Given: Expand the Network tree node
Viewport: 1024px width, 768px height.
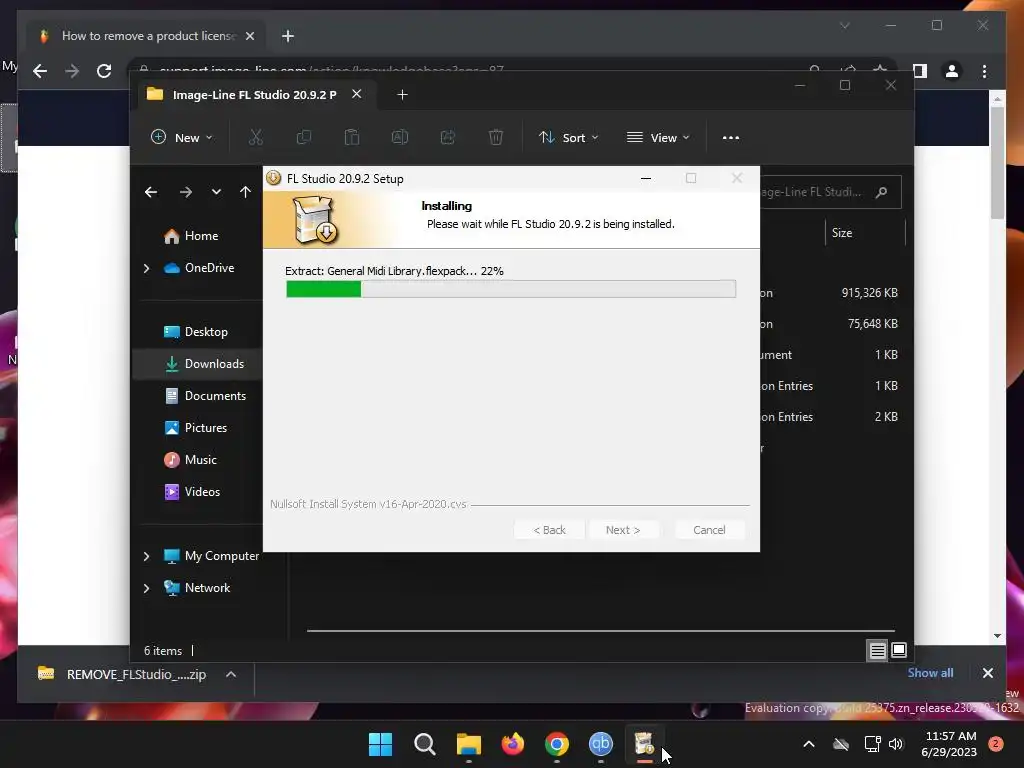Looking at the screenshot, I should 146,588.
